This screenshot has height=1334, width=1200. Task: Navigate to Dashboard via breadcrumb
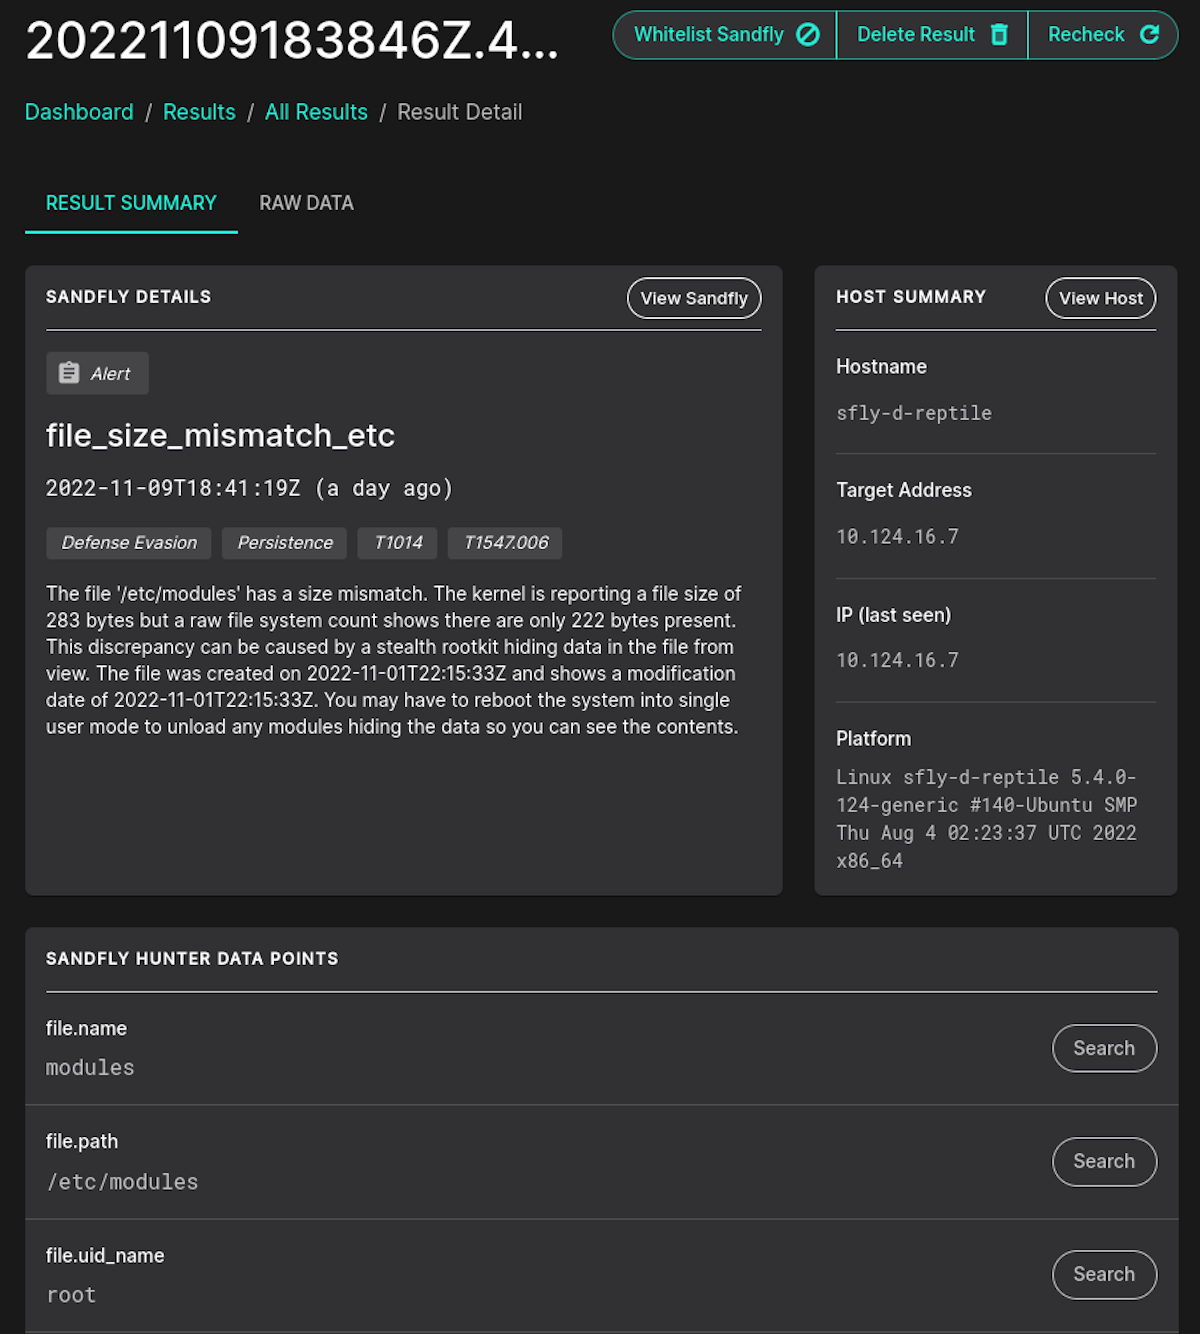[x=79, y=112]
